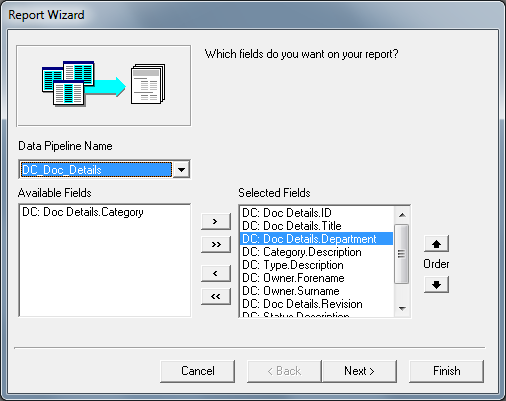Remove all fields with double left arrow

coord(216,296)
